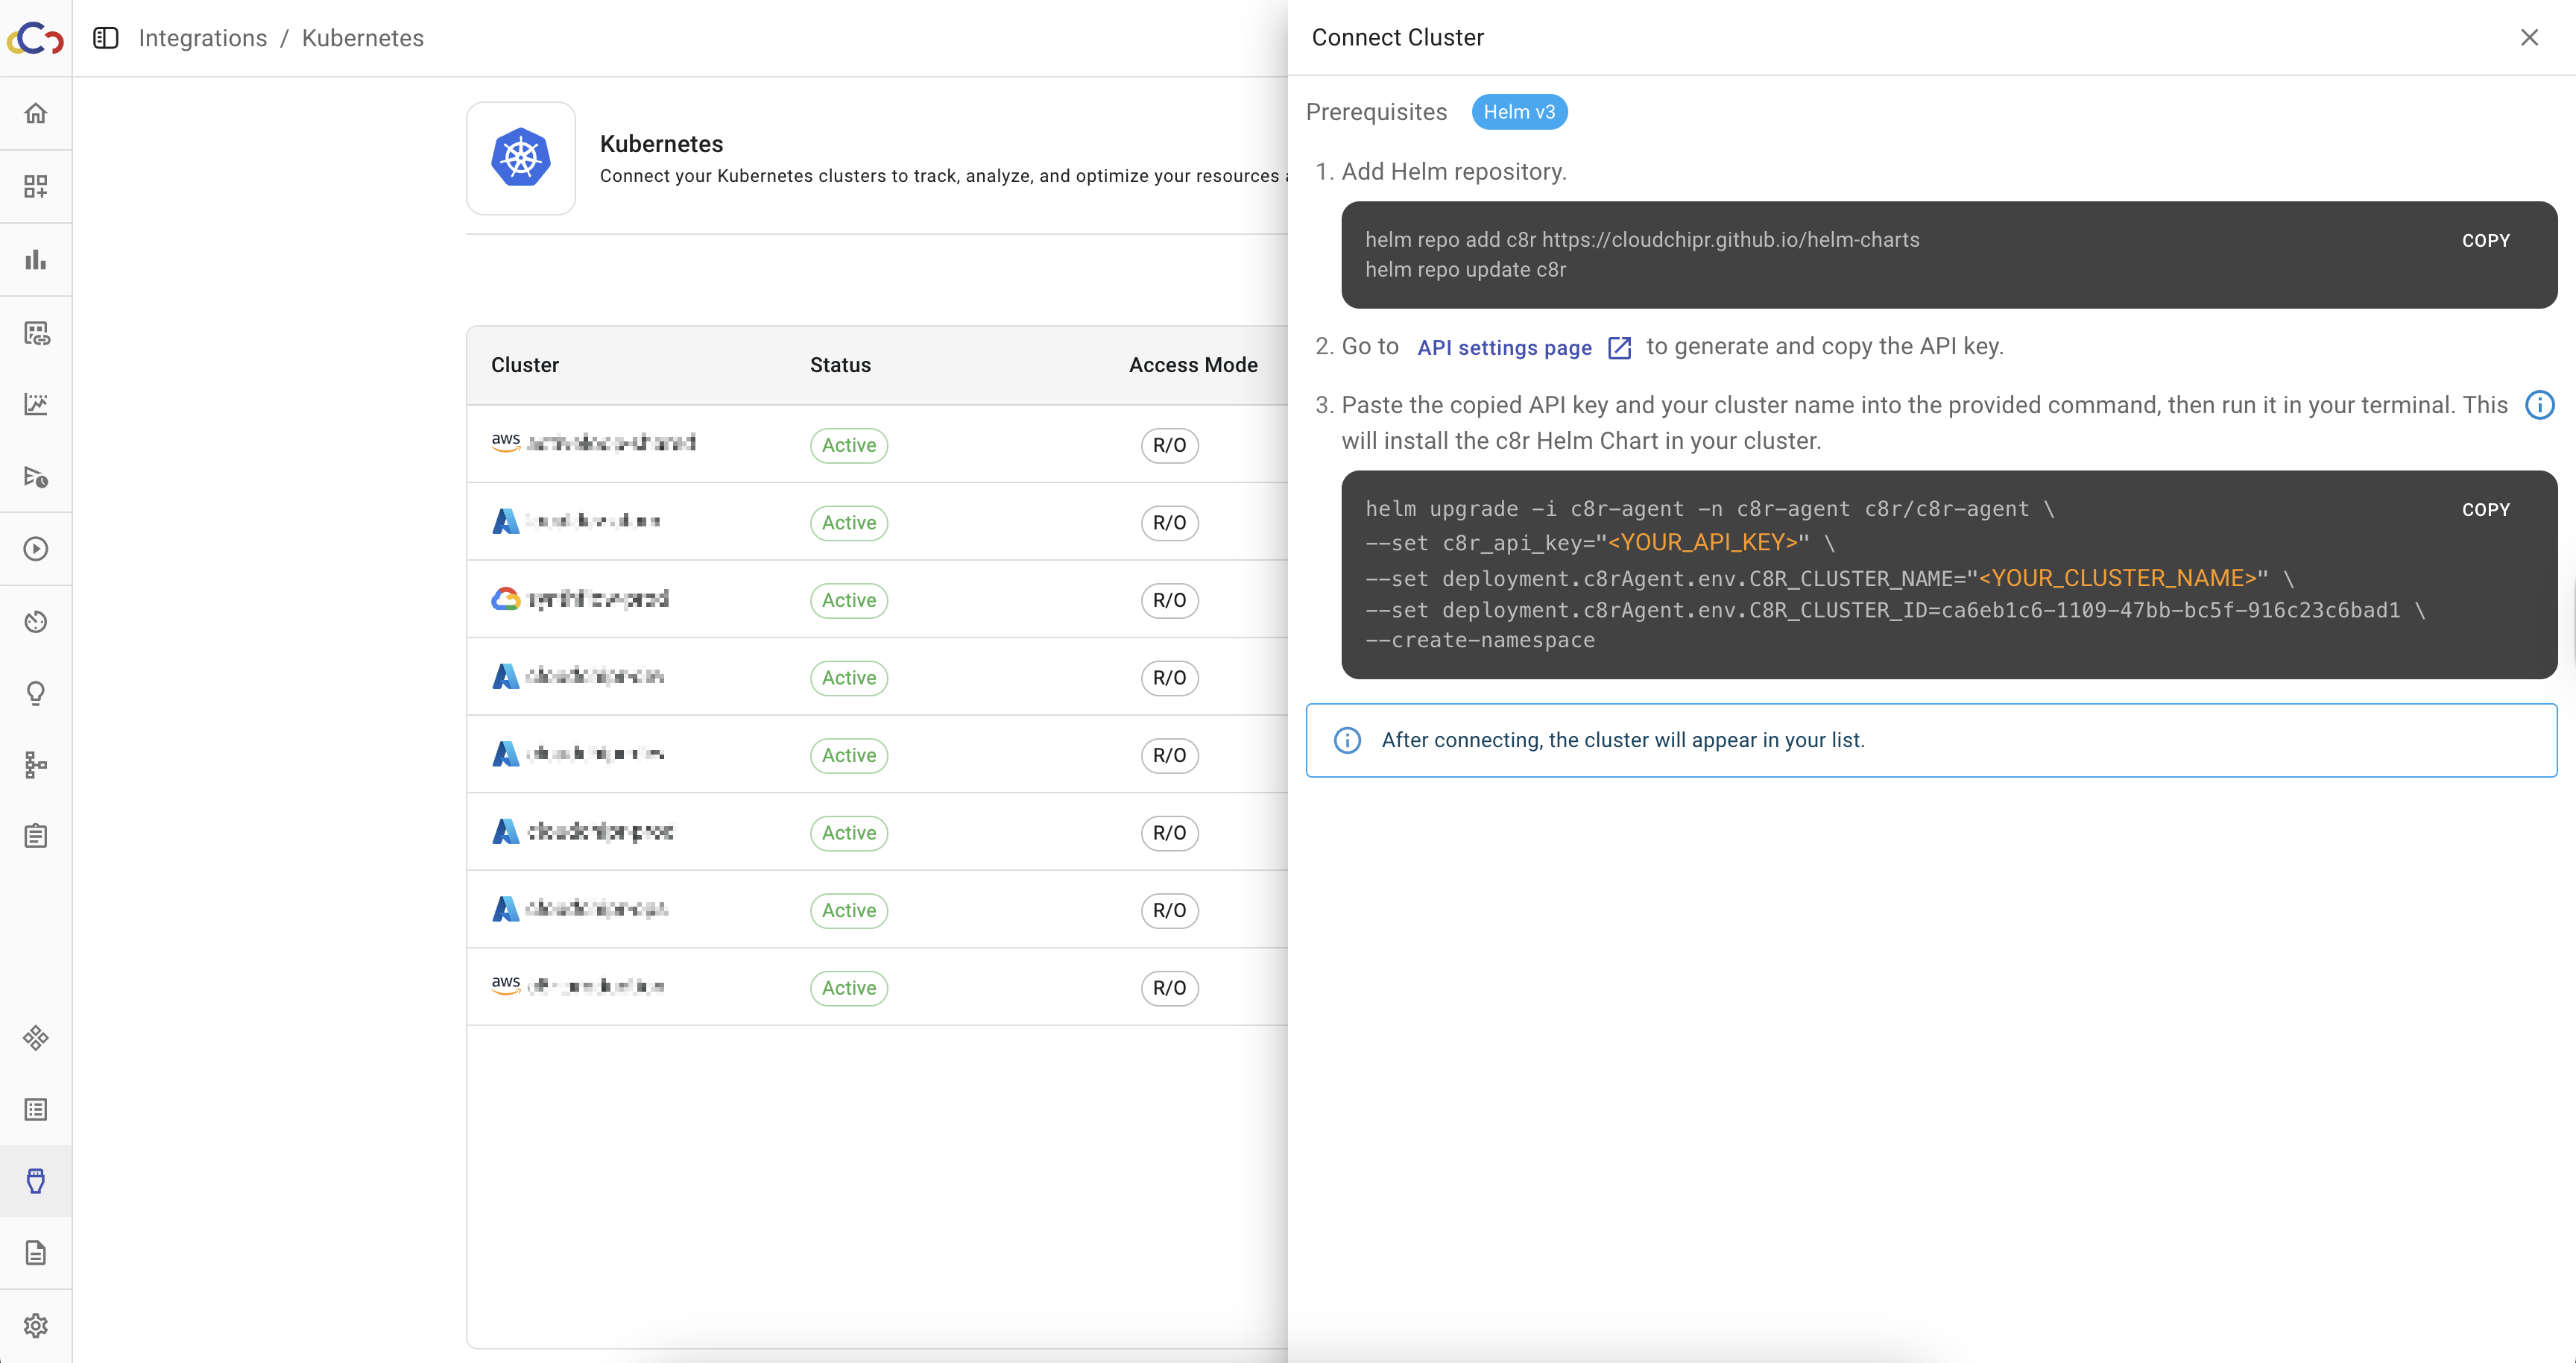Screen dimensions: 2576x1363
Task: Copy the helm repo add command
Action: click(2485, 241)
